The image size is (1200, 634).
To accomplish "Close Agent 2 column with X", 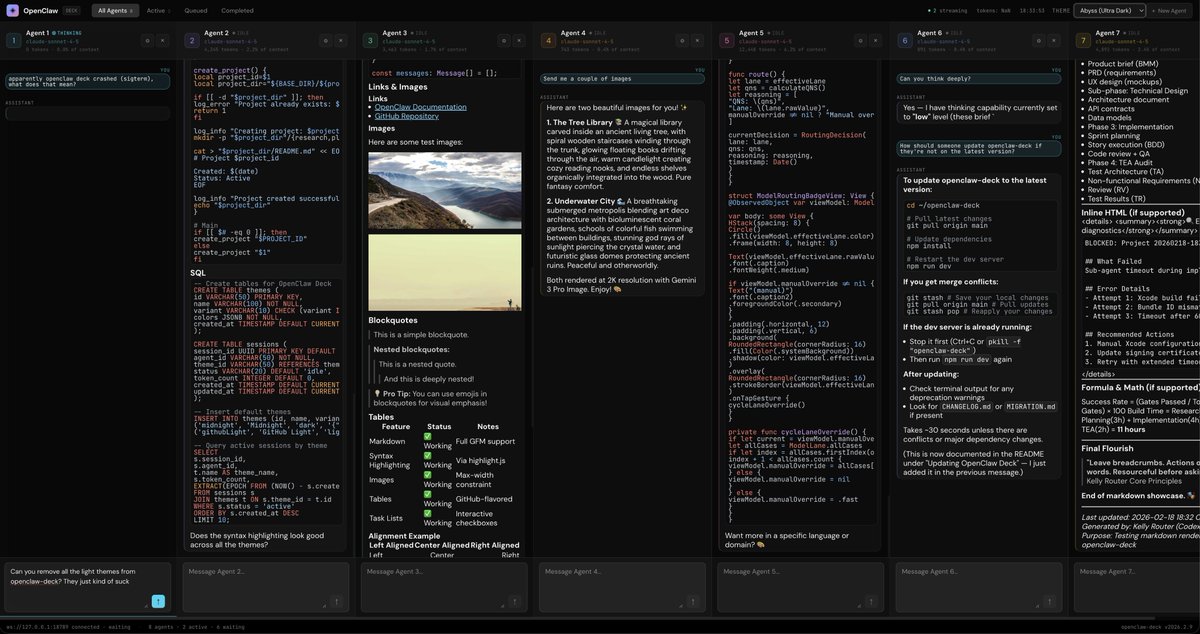I will tap(342, 41).
